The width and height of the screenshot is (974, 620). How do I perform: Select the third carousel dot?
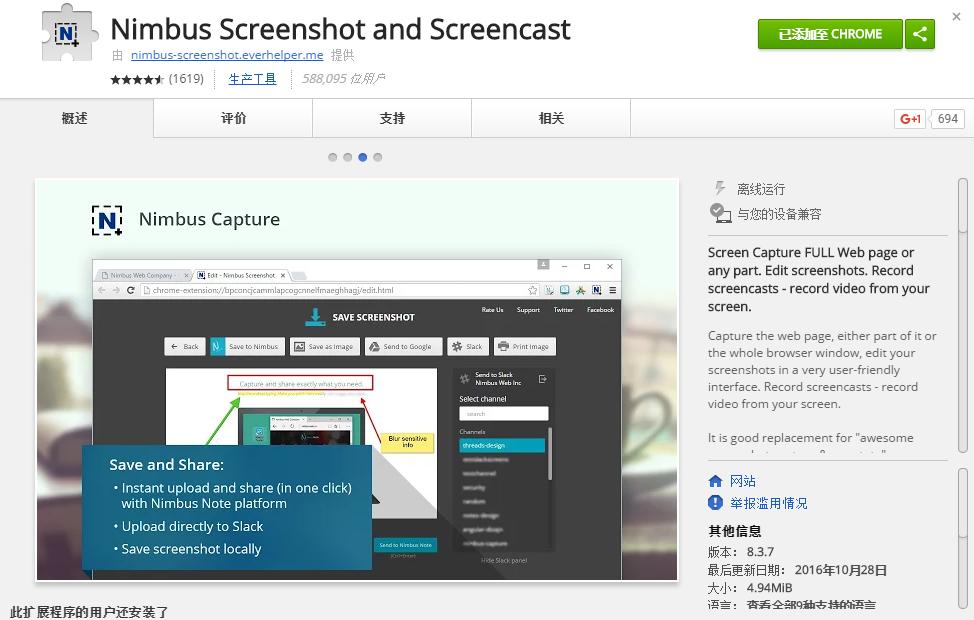coord(362,157)
